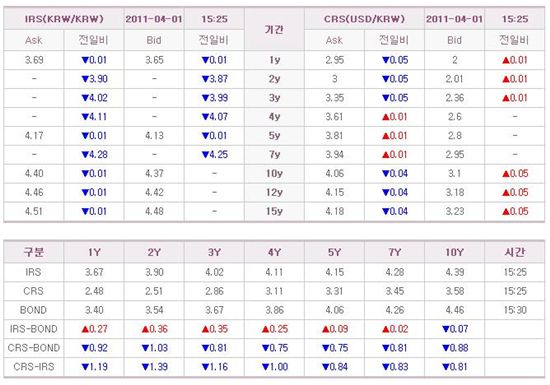Click the IRS(KRW/KRW) table header

64,19
